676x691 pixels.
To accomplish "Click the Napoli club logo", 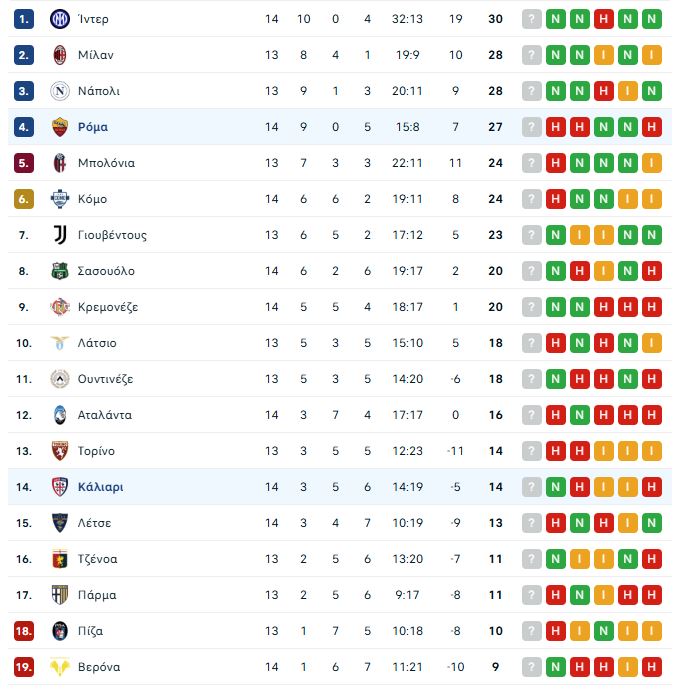I will [x=59, y=91].
